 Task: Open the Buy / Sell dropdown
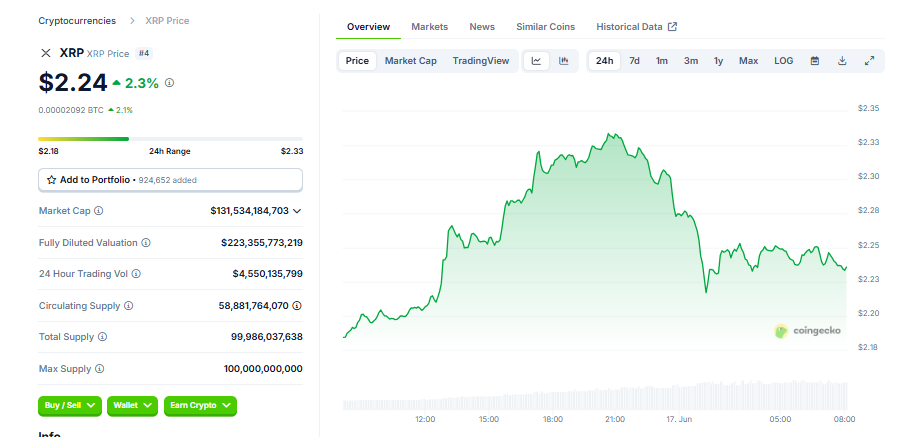70,406
